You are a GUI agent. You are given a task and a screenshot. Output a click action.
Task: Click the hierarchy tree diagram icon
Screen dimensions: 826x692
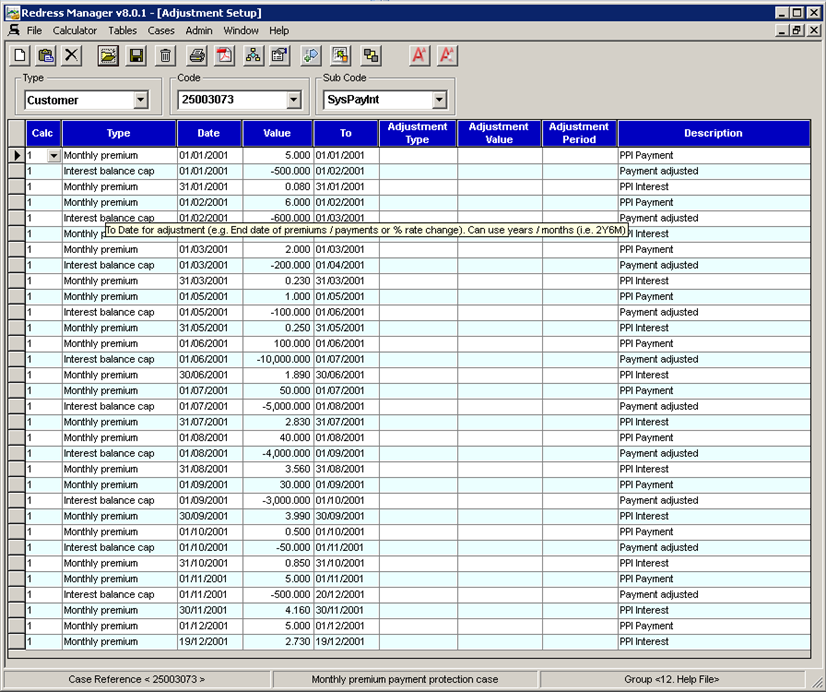pos(253,55)
